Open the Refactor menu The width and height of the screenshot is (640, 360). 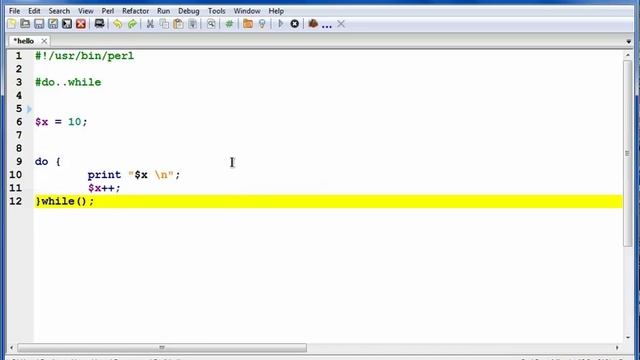click(x=136, y=11)
